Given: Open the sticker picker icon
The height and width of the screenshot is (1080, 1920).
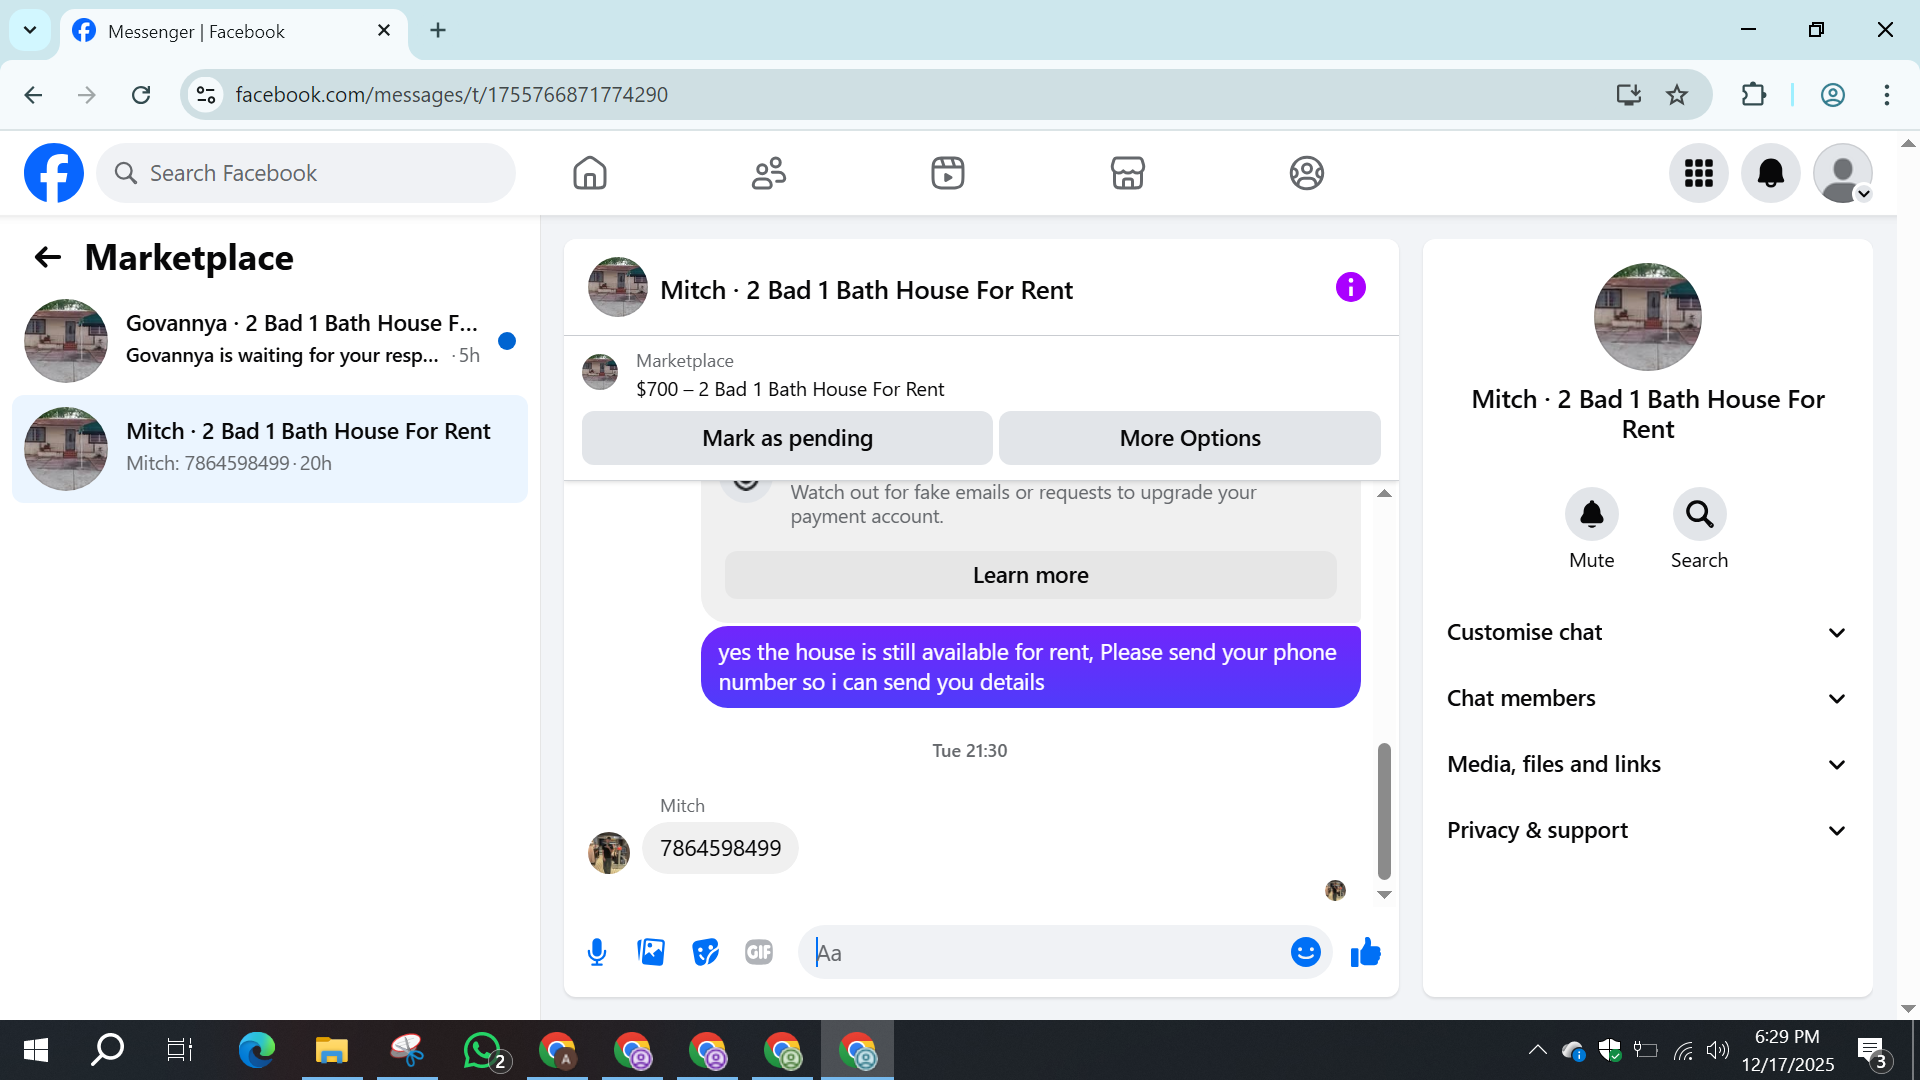Looking at the screenshot, I should pos(705,952).
